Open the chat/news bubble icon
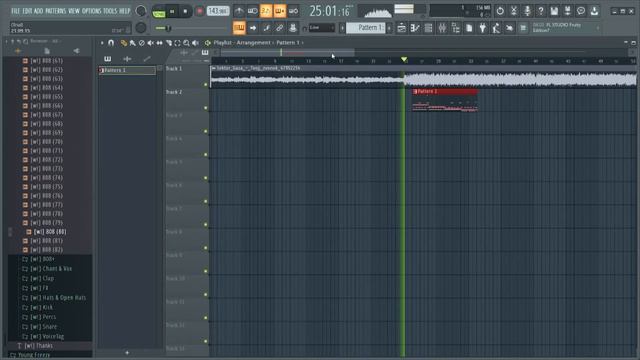The image size is (640, 360). [581, 11]
